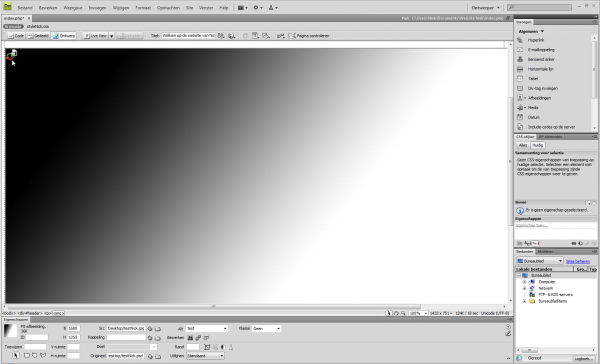Image resolution: width=600 pixels, height=364 pixels.
Task: Open the Uitlijnen dropdown
Action: [x=205, y=356]
